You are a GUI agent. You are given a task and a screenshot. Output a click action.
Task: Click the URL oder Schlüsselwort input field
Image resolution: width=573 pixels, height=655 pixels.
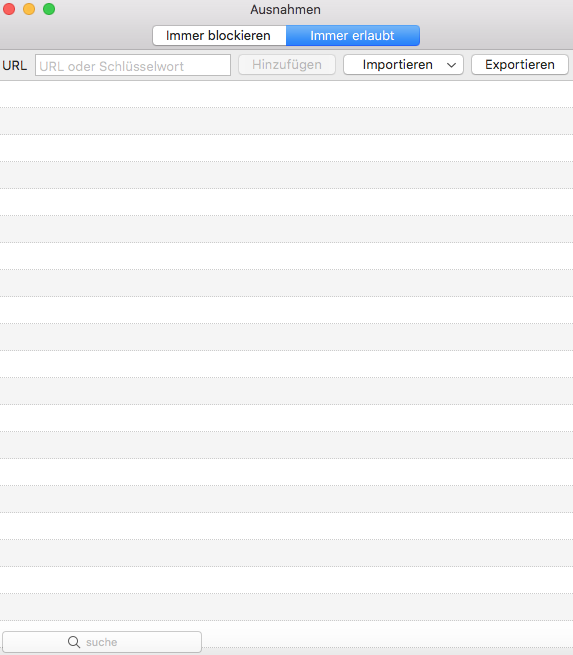tap(133, 65)
